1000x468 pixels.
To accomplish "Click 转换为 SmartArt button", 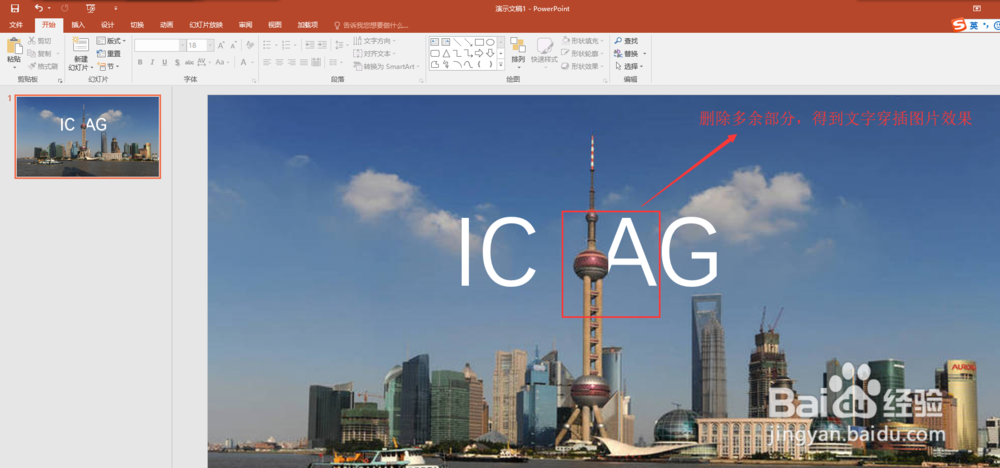I will (x=386, y=66).
